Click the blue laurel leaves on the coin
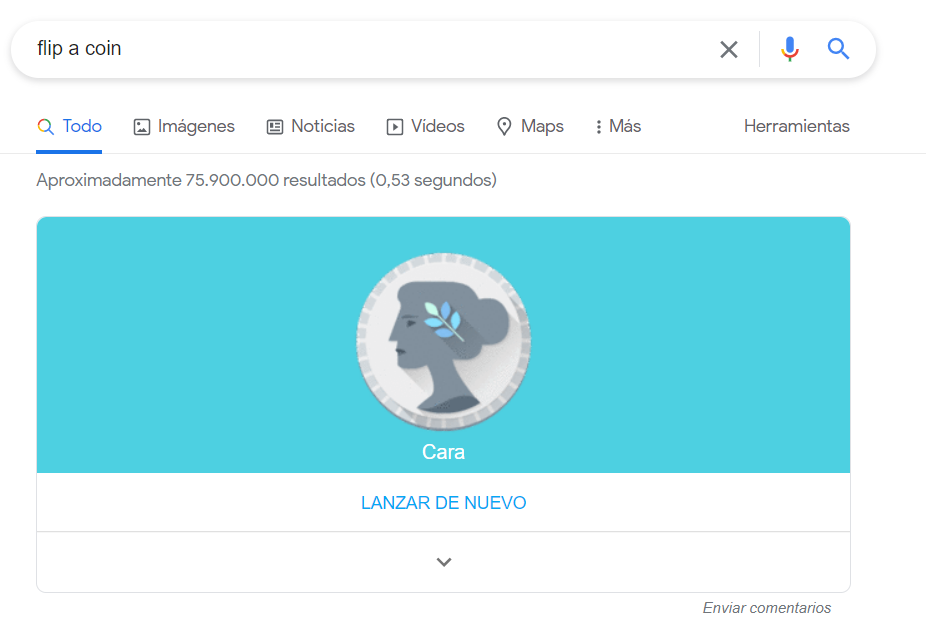The height and width of the screenshot is (640, 926). coord(443,317)
